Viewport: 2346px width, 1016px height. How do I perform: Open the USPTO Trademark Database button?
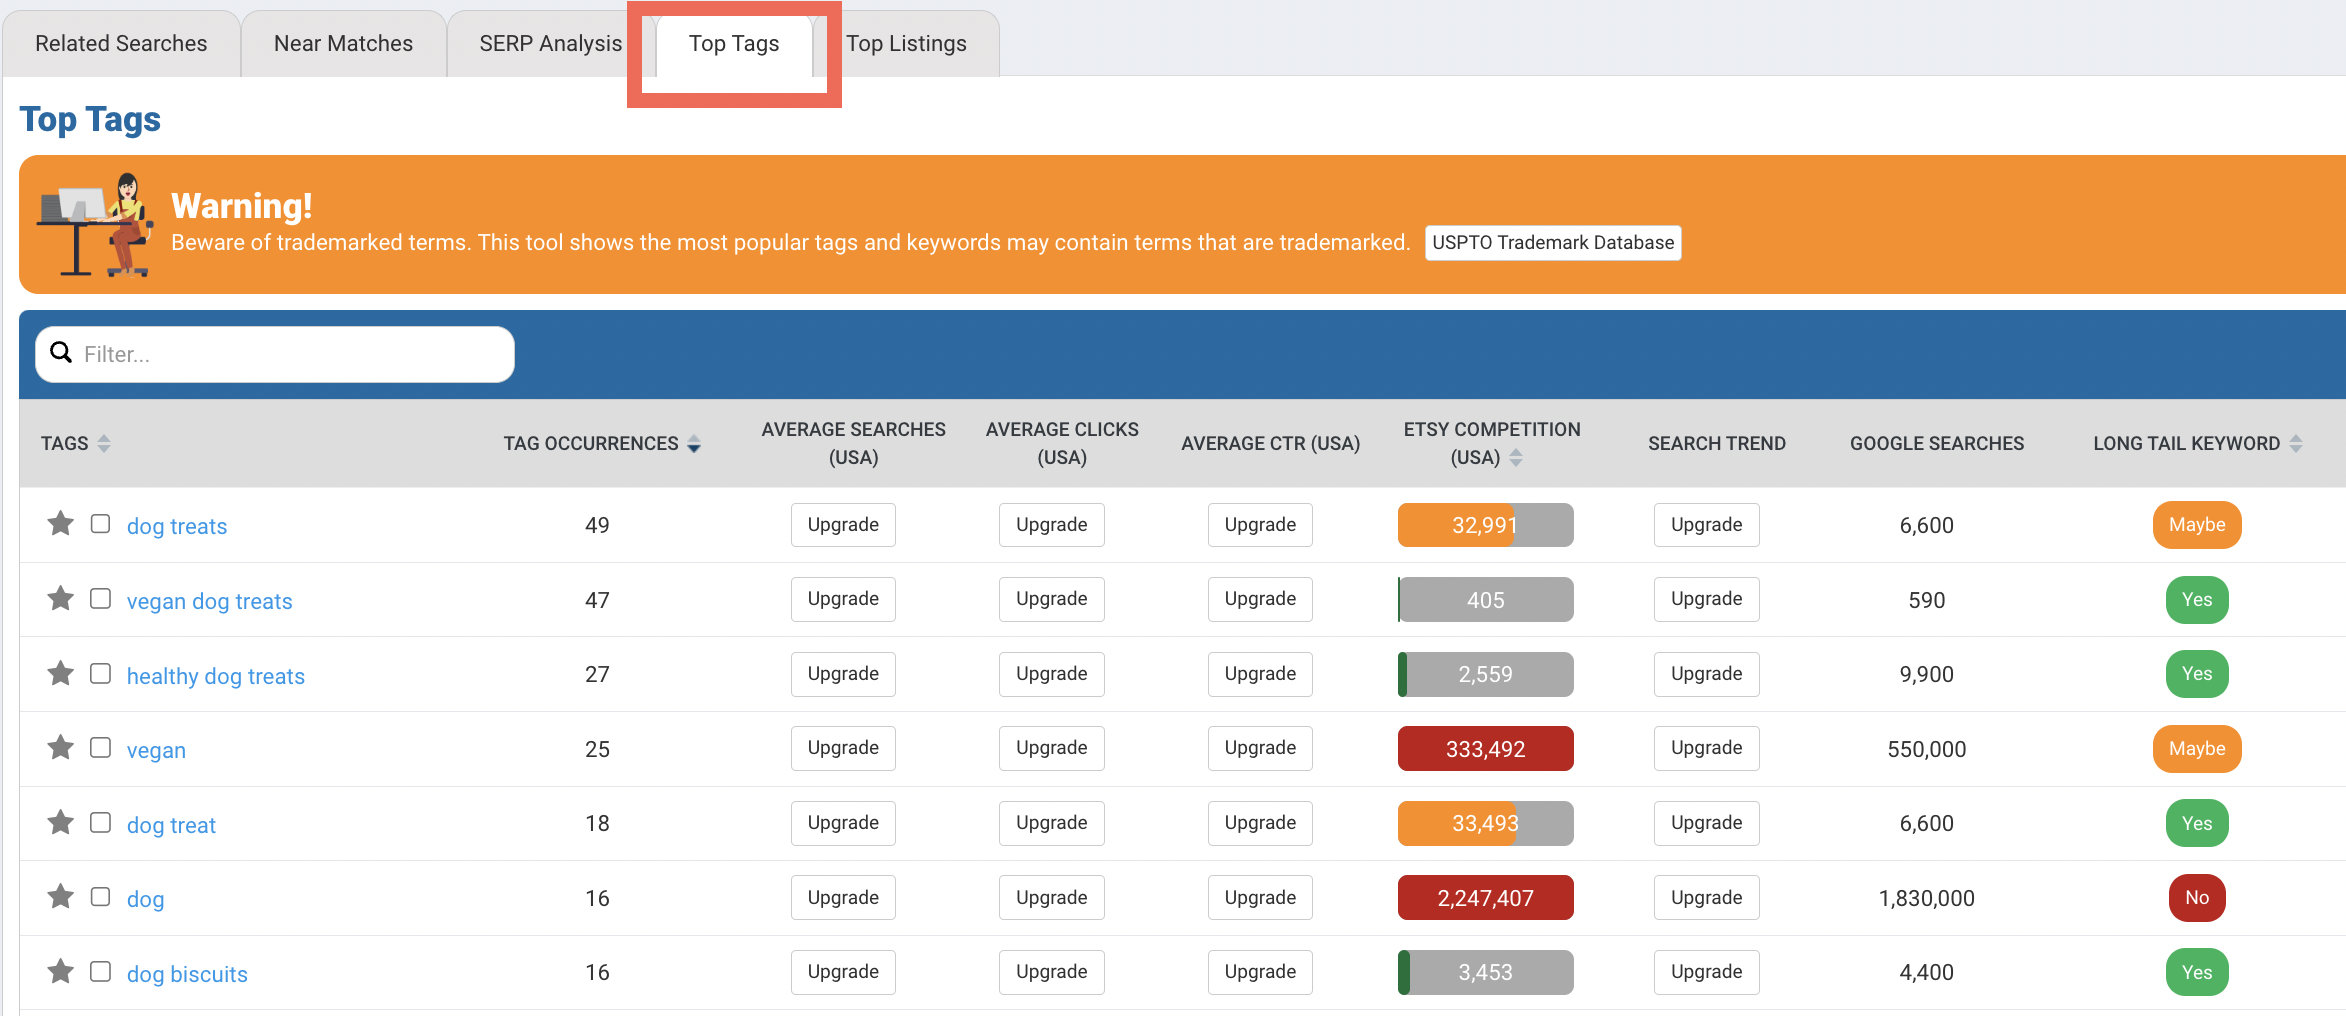pos(1553,243)
